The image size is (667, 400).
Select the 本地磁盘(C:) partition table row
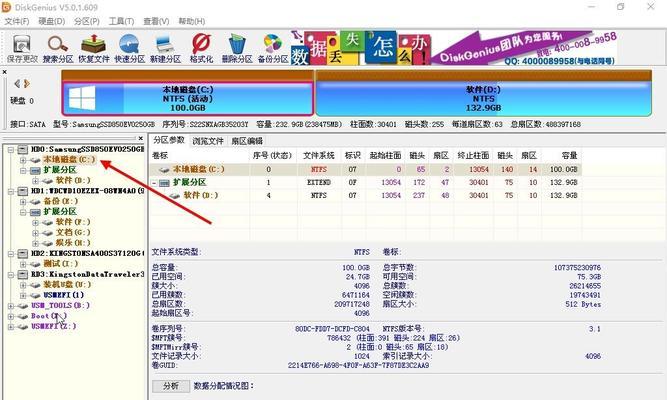[365, 169]
